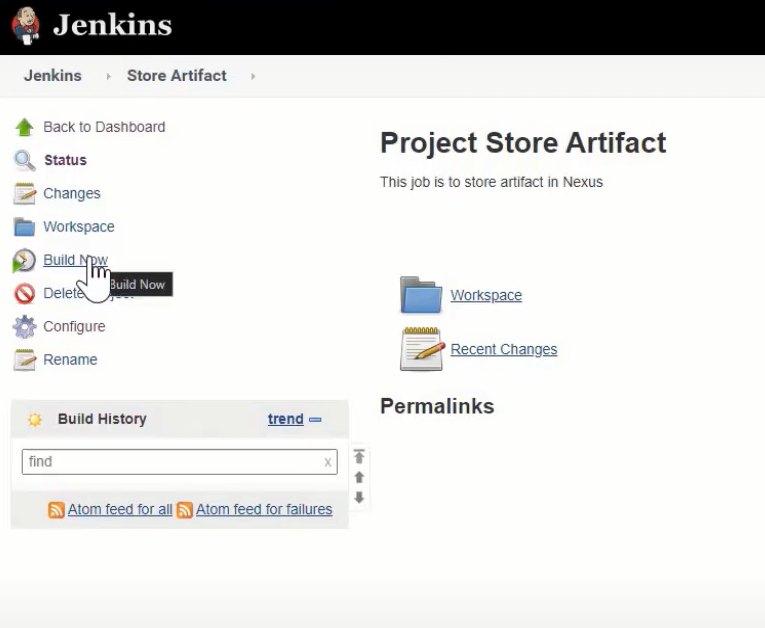Screen dimensions: 765x628
Task: Expand the arrow after Jenkins breadcrumb
Action: click(x=108, y=76)
